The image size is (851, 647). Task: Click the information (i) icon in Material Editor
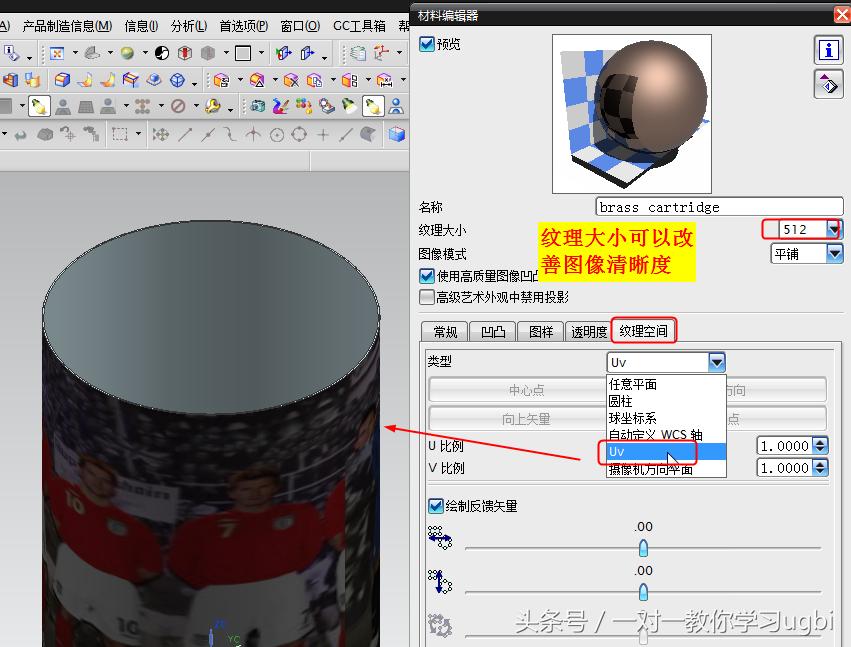pos(829,49)
